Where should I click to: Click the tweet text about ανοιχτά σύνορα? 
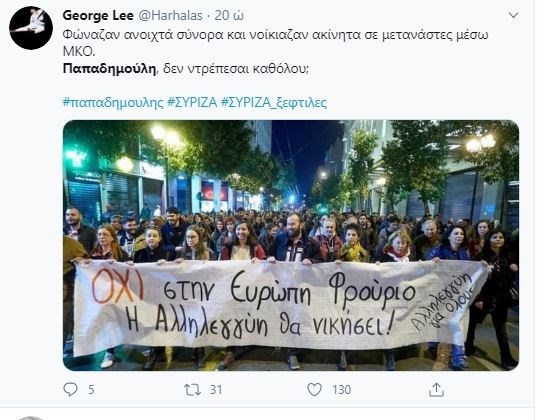[x=276, y=35]
